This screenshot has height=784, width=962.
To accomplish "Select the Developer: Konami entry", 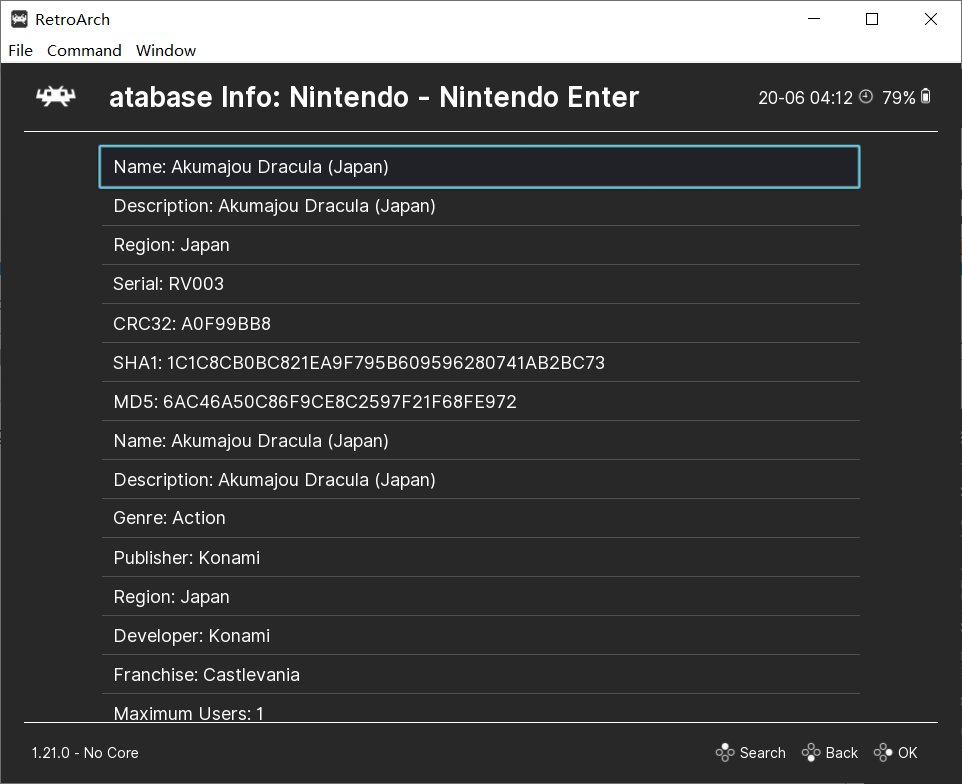I will (x=480, y=636).
